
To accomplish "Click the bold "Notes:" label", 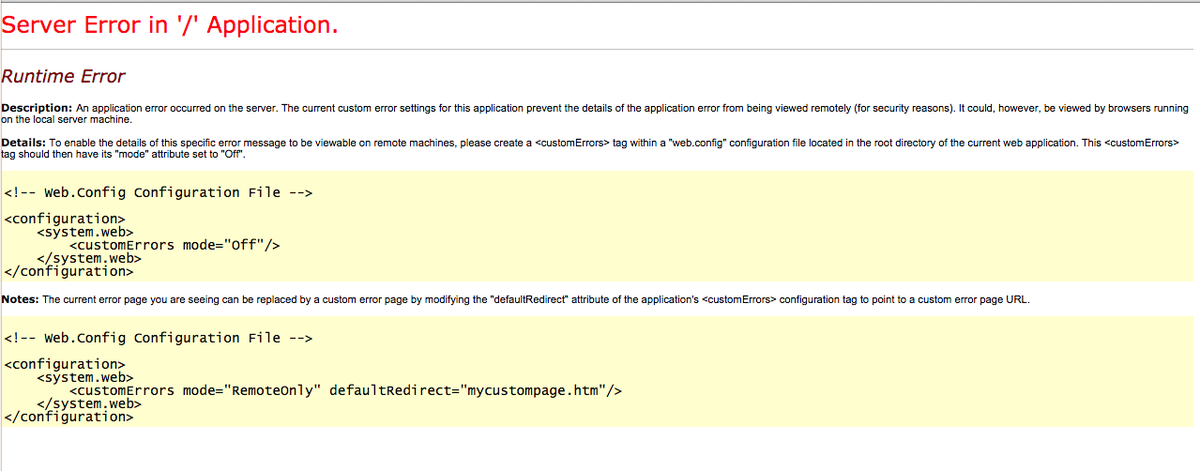I will (20, 299).
